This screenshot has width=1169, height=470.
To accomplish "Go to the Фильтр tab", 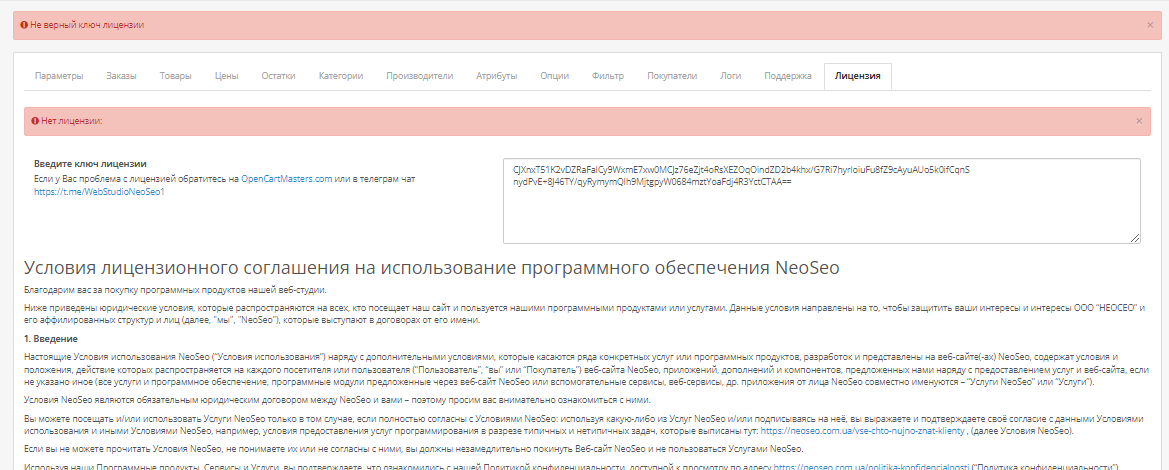I will [608, 76].
